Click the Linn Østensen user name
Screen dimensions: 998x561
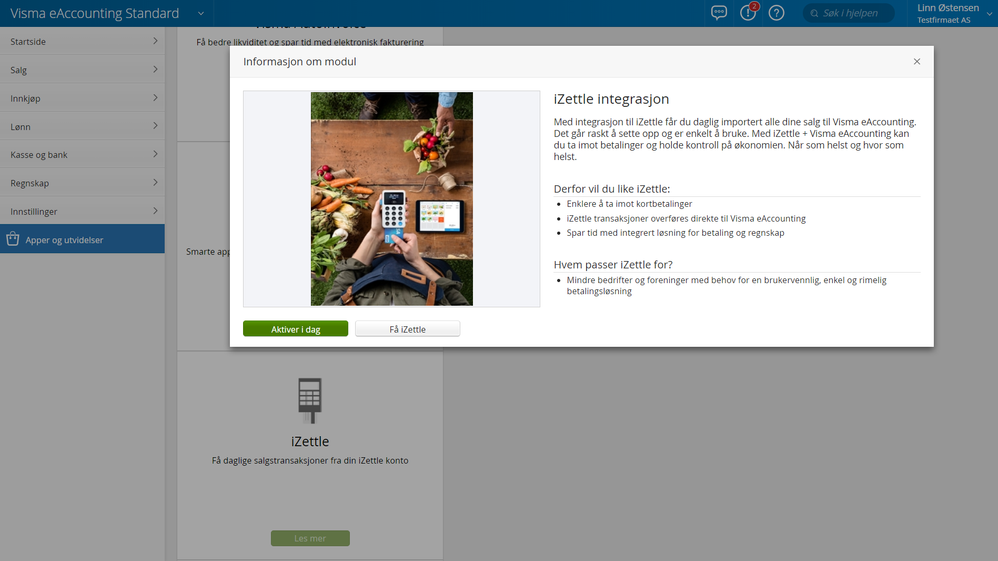click(948, 8)
